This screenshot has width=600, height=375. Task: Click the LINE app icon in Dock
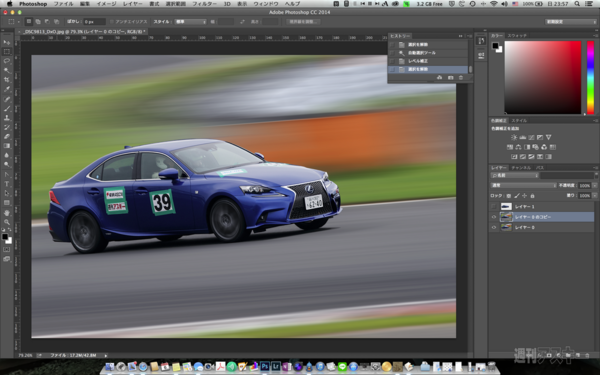point(342,367)
